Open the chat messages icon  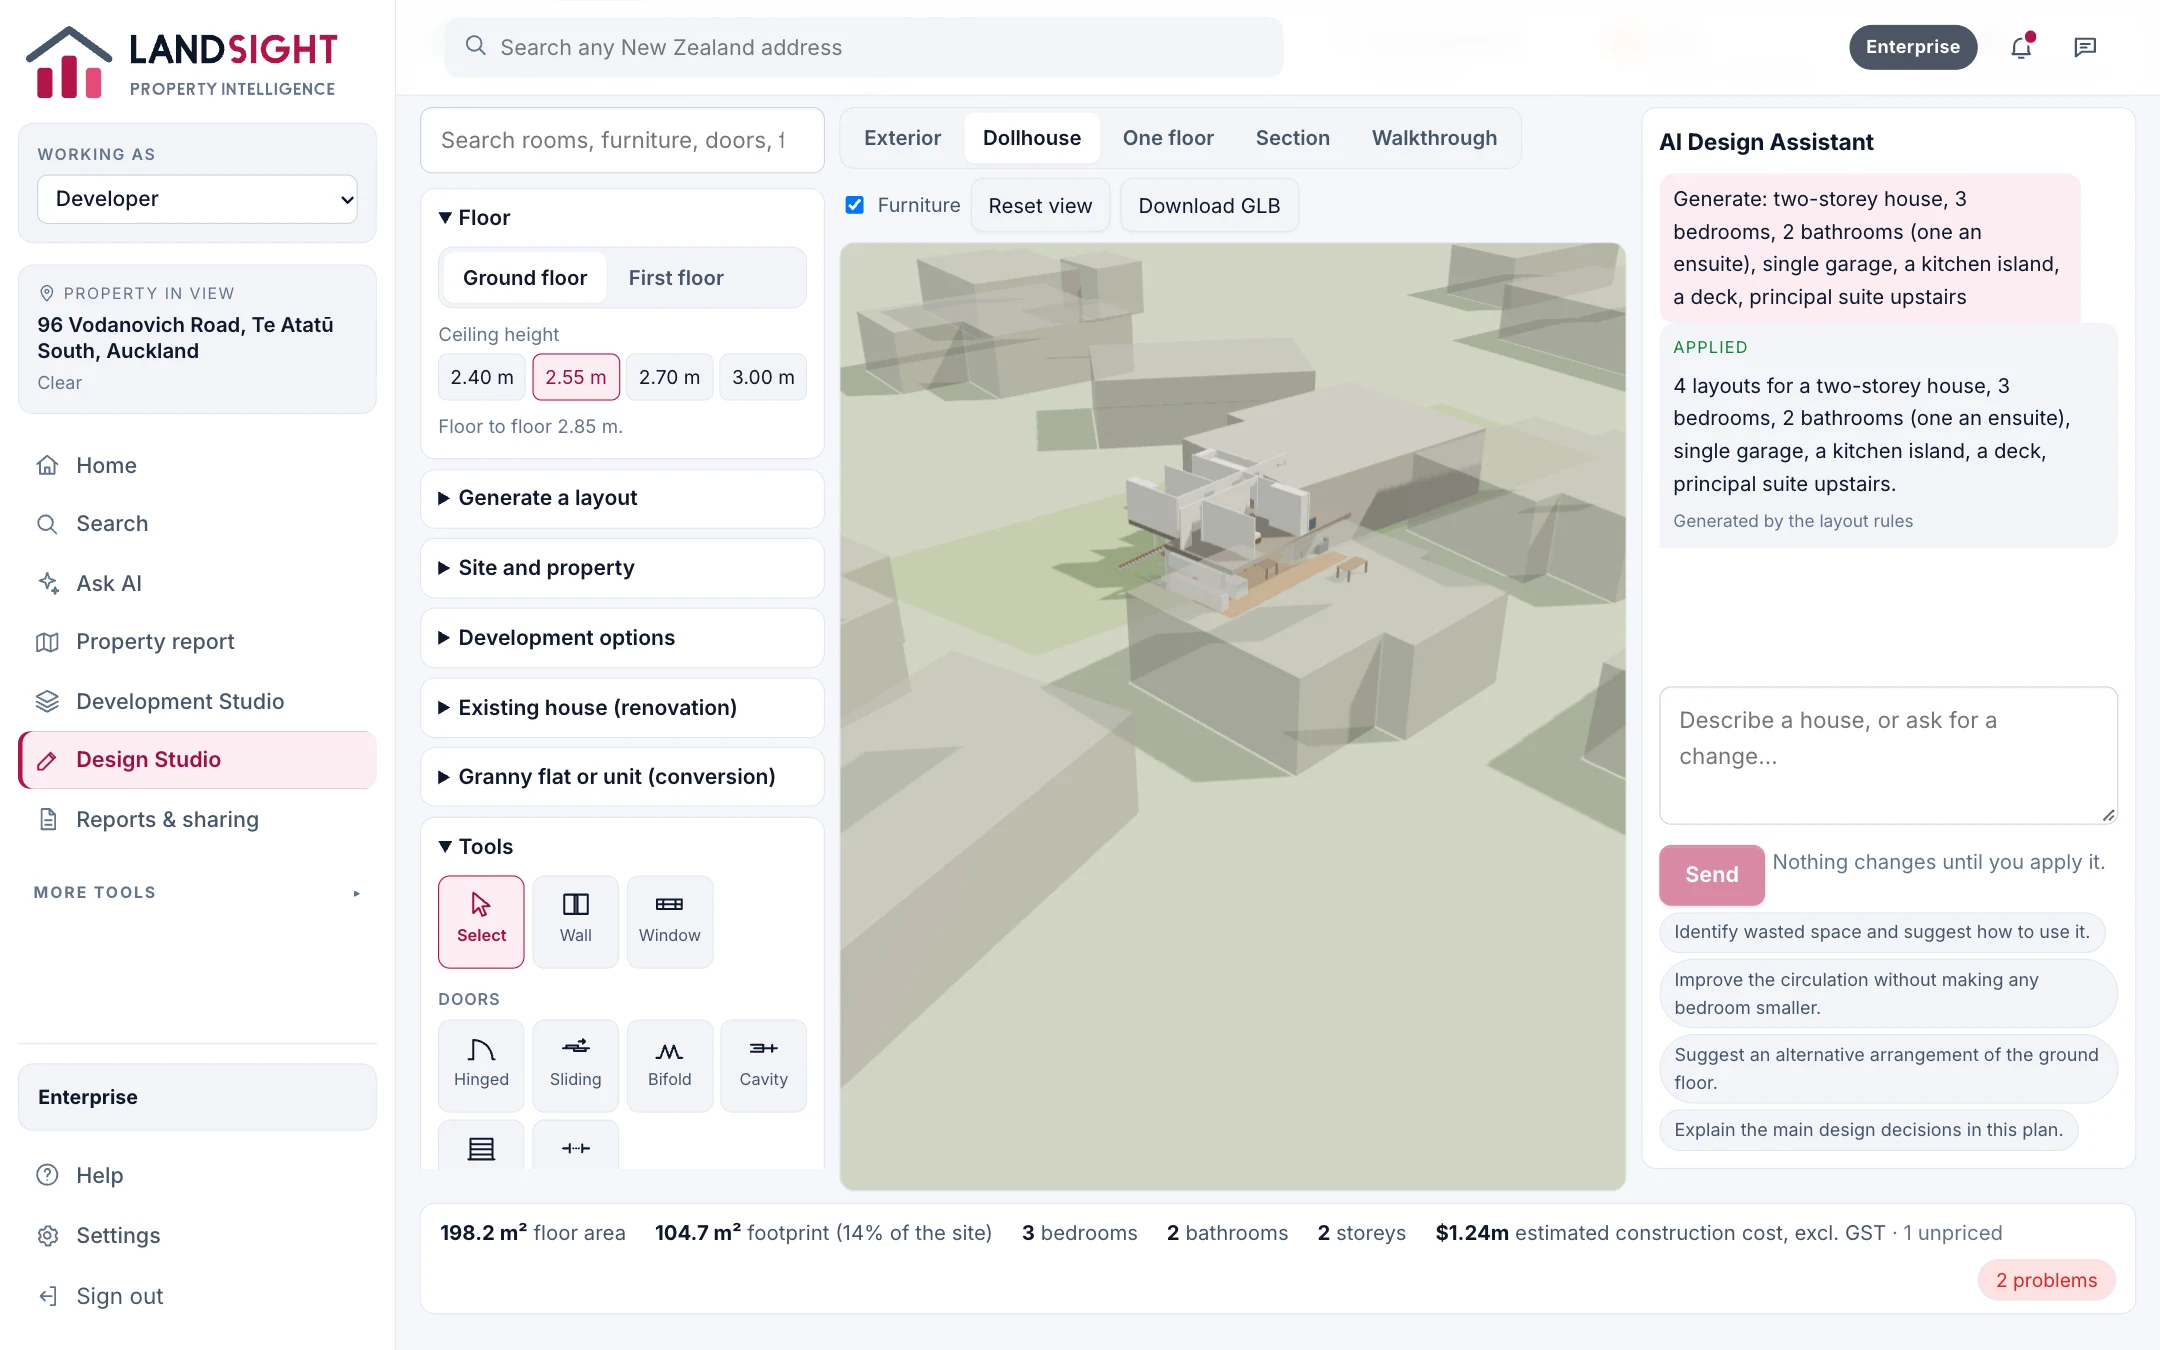pyautogui.click(x=2085, y=47)
